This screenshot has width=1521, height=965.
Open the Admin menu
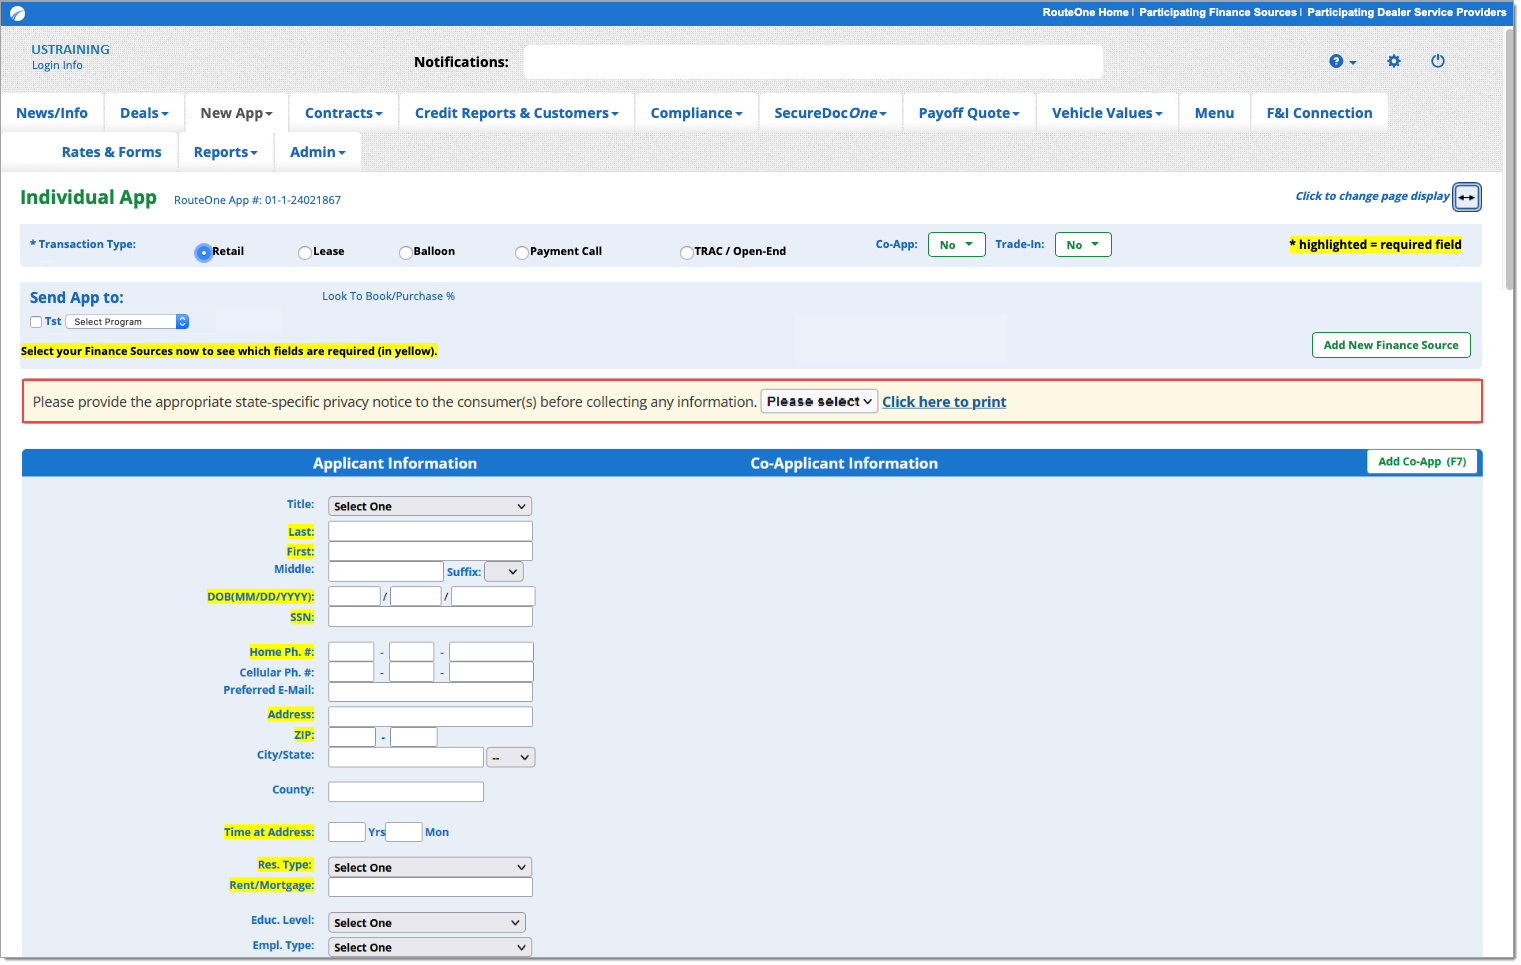coord(317,152)
